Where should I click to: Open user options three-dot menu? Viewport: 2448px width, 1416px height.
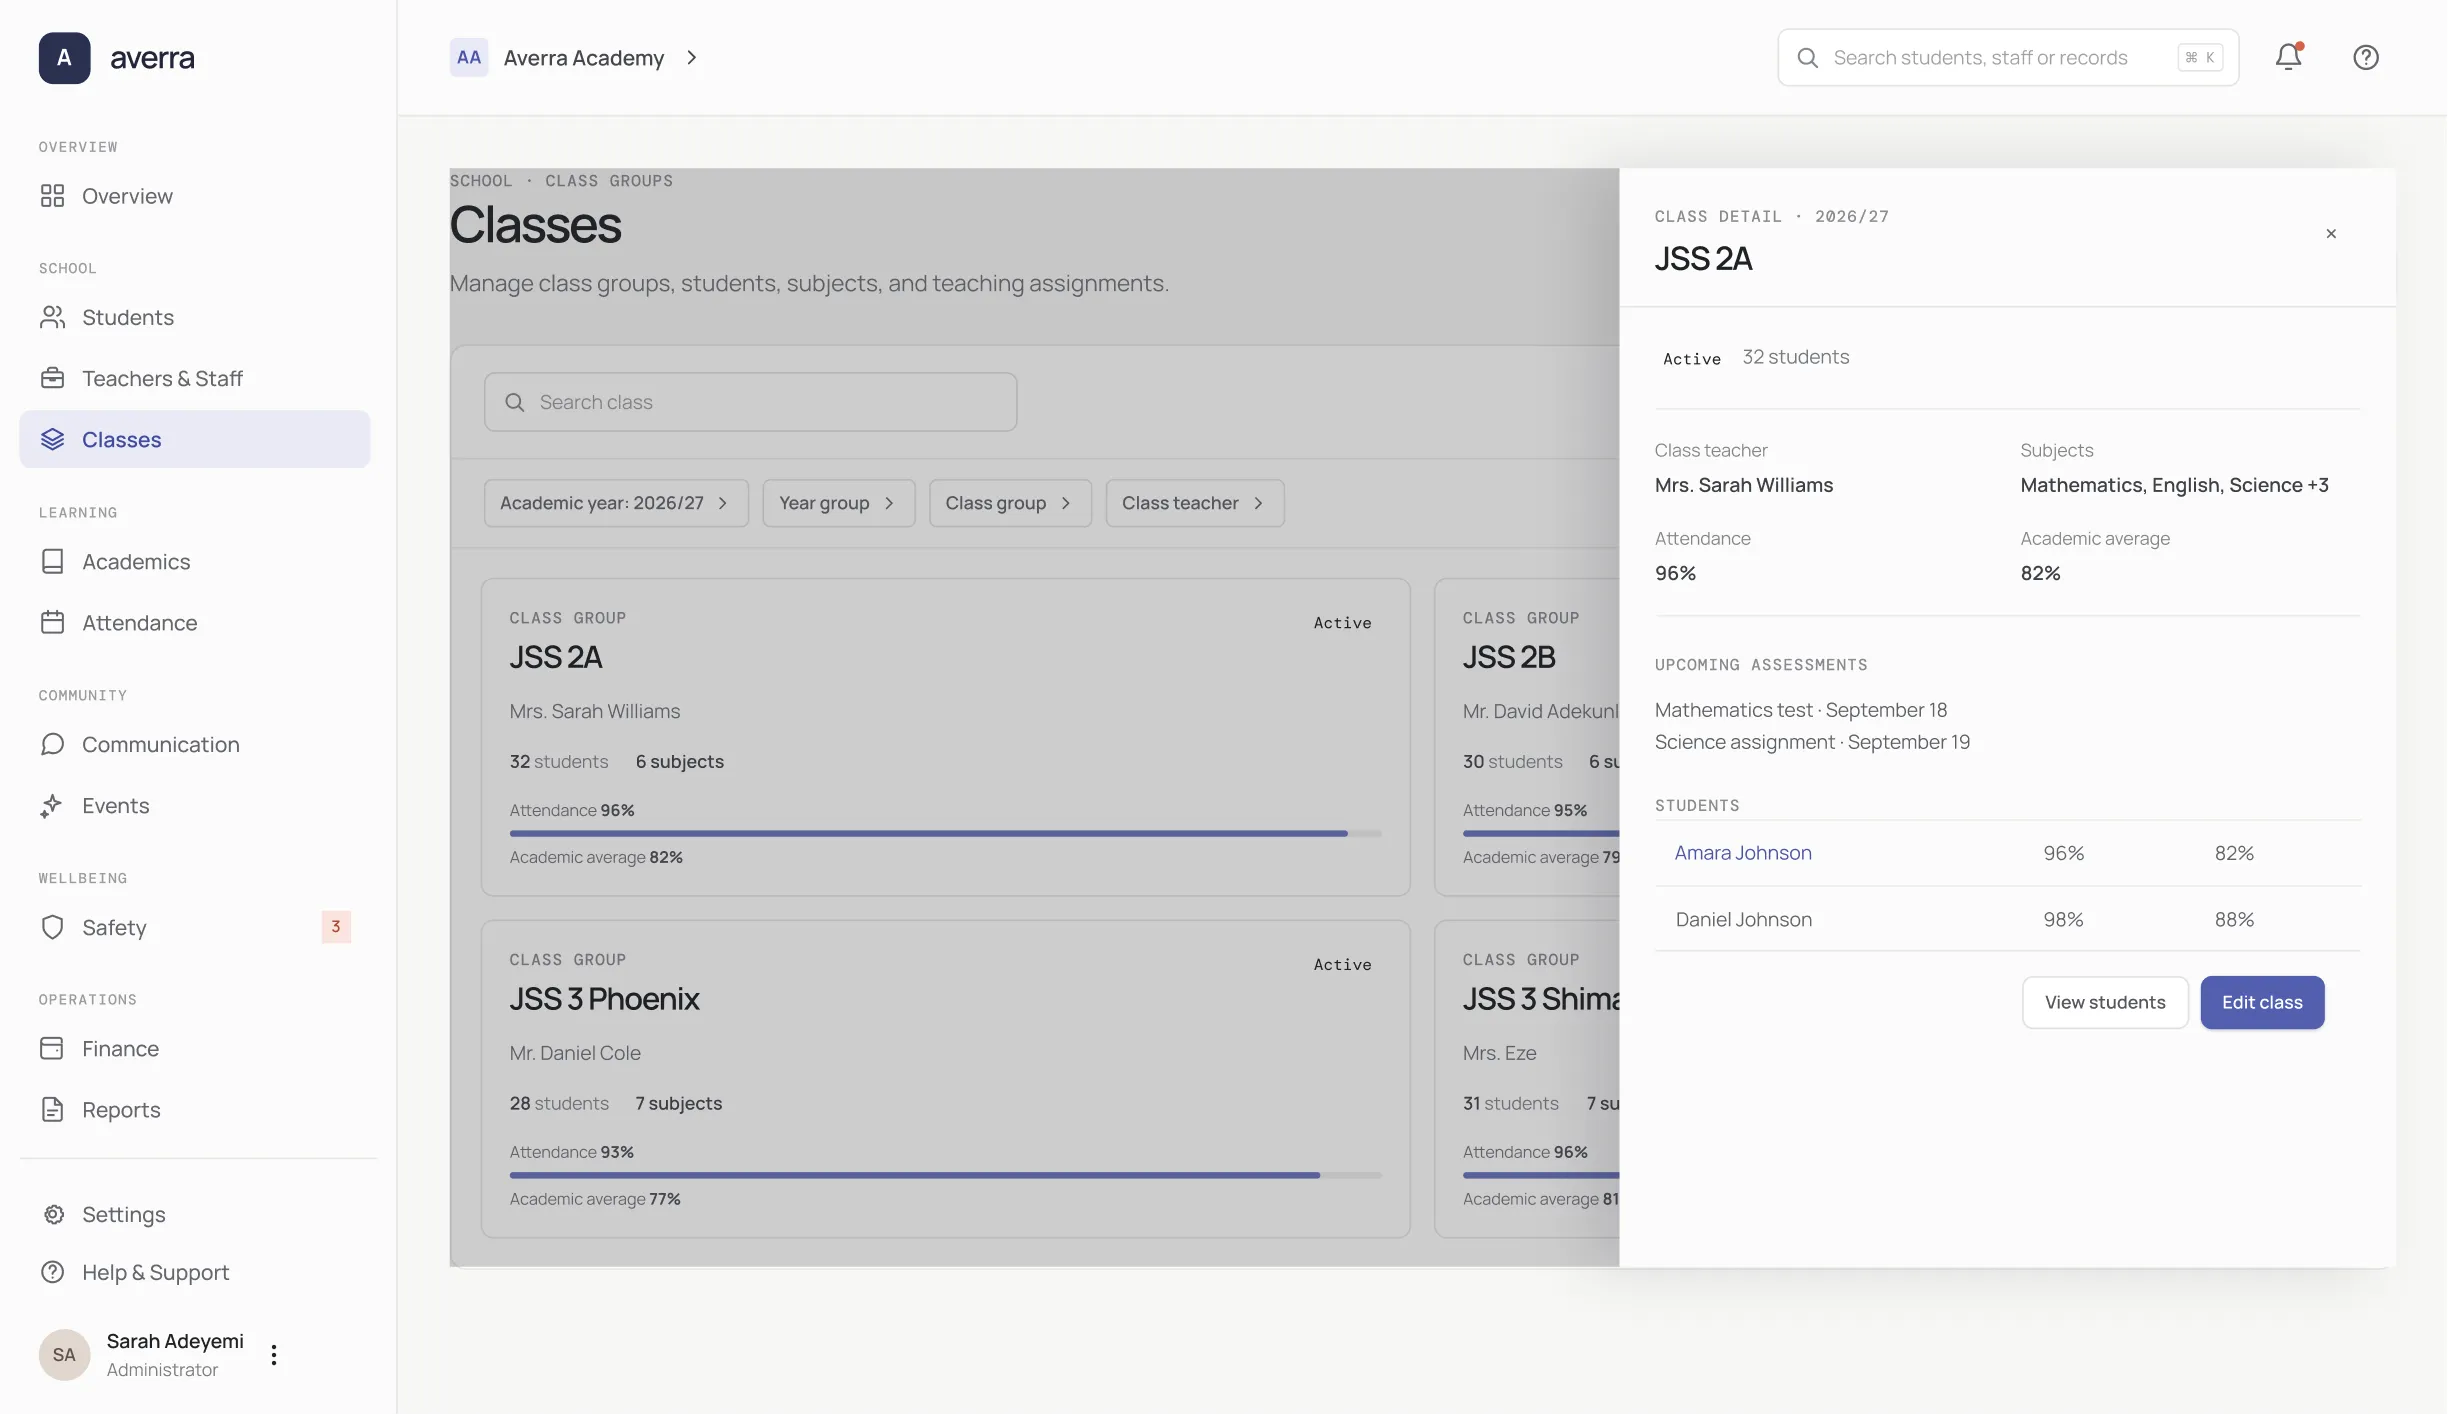pos(274,1355)
